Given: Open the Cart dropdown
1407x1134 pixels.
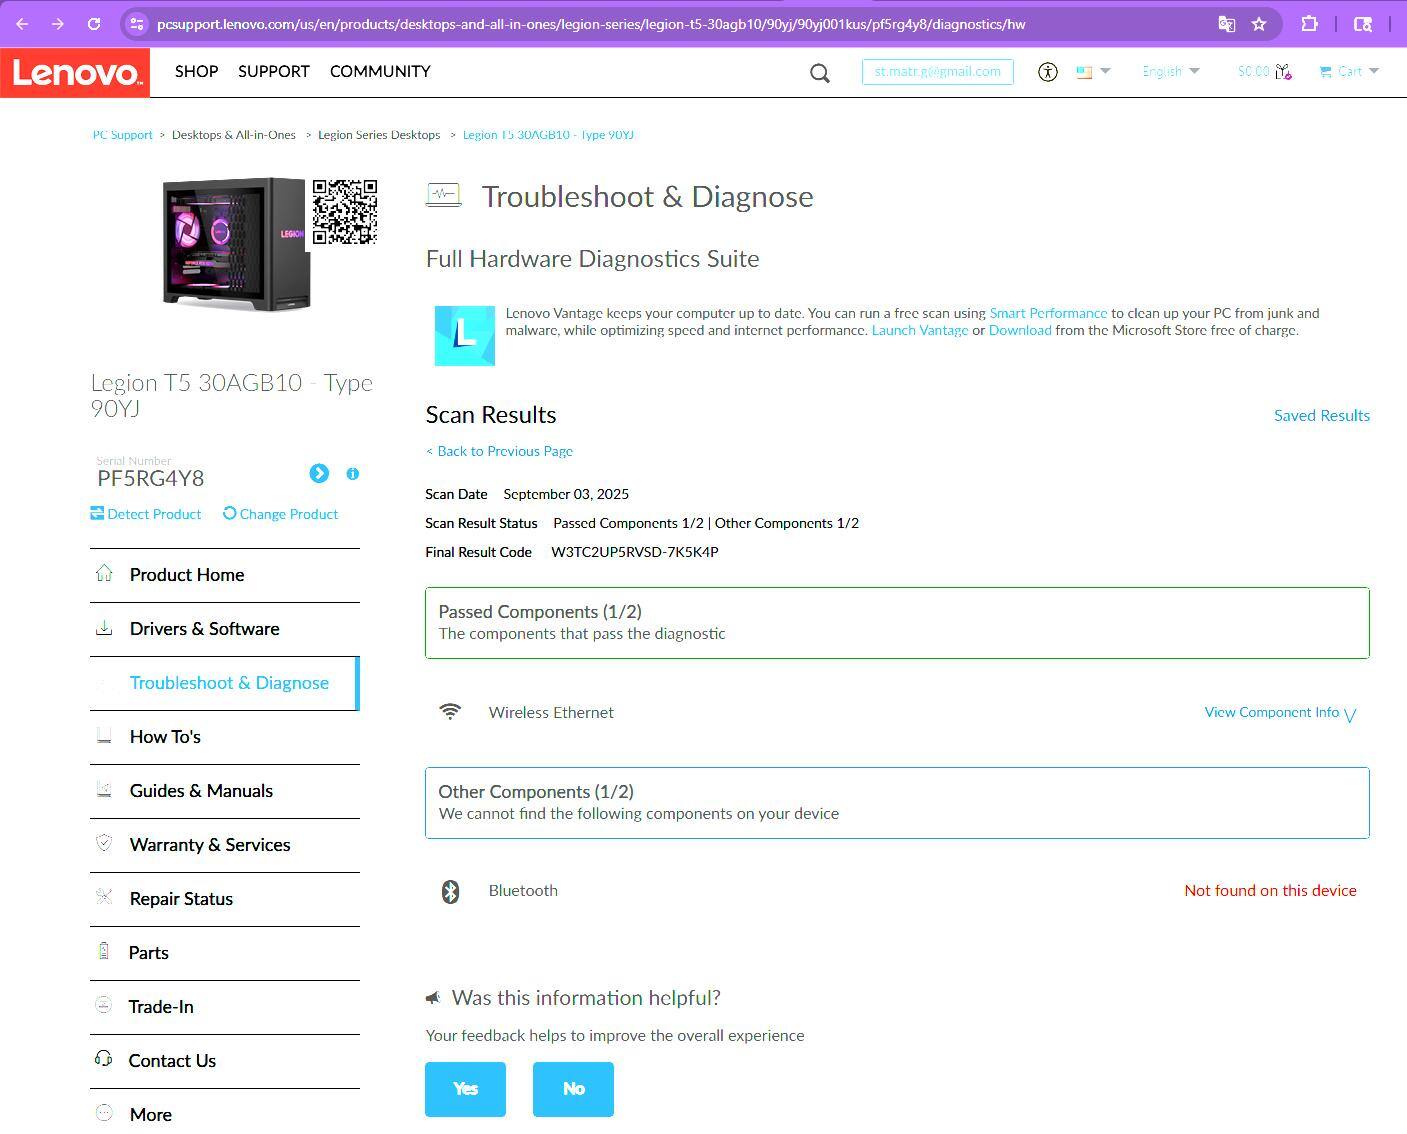Looking at the screenshot, I should [1349, 72].
